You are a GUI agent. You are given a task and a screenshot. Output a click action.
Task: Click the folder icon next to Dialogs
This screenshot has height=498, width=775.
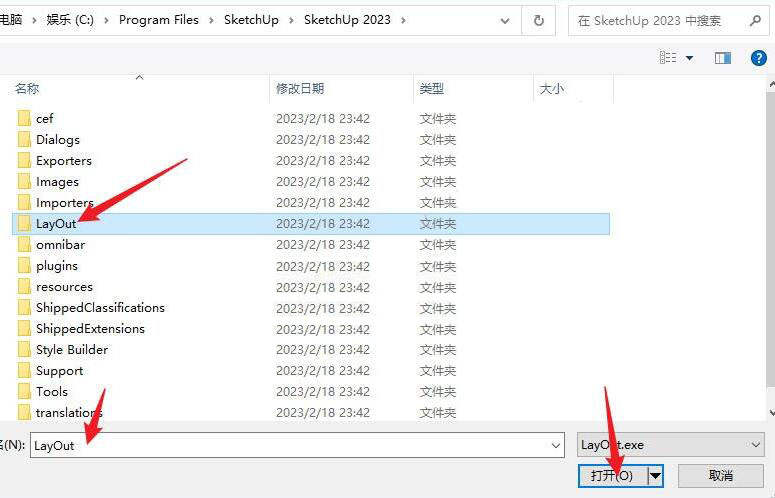point(24,140)
